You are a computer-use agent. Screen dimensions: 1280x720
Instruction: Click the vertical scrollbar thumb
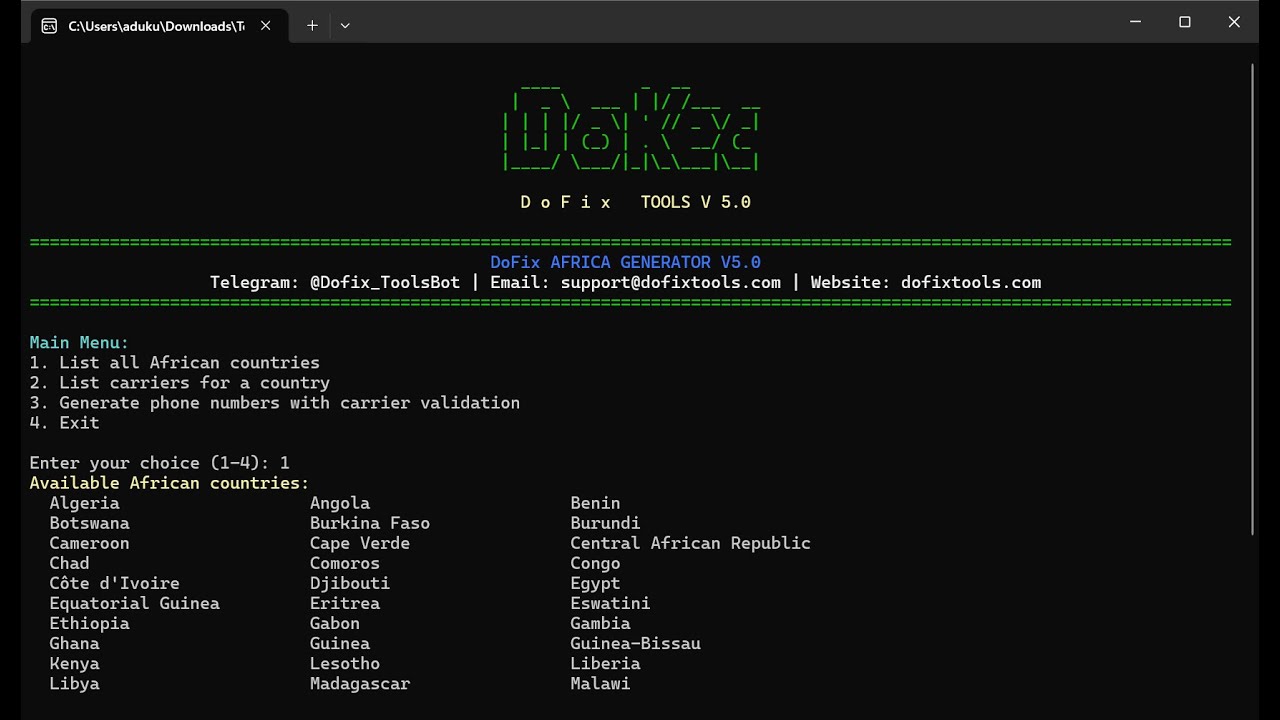(1252, 300)
